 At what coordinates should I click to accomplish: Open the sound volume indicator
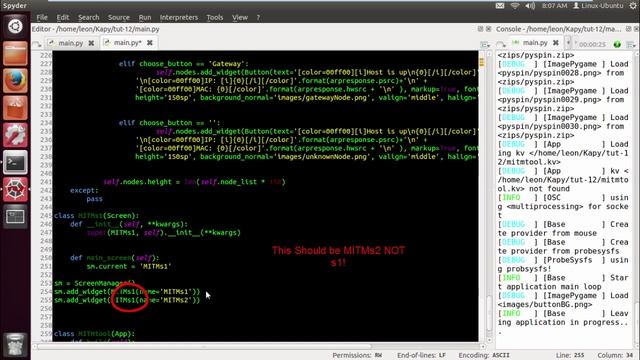(x=530, y=6)
